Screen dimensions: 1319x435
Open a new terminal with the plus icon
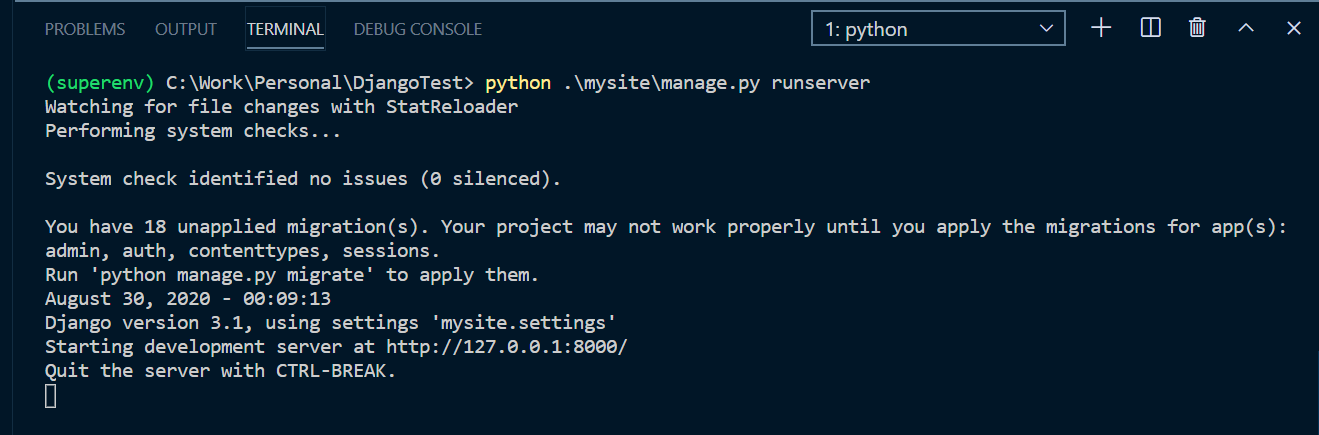1101,28
